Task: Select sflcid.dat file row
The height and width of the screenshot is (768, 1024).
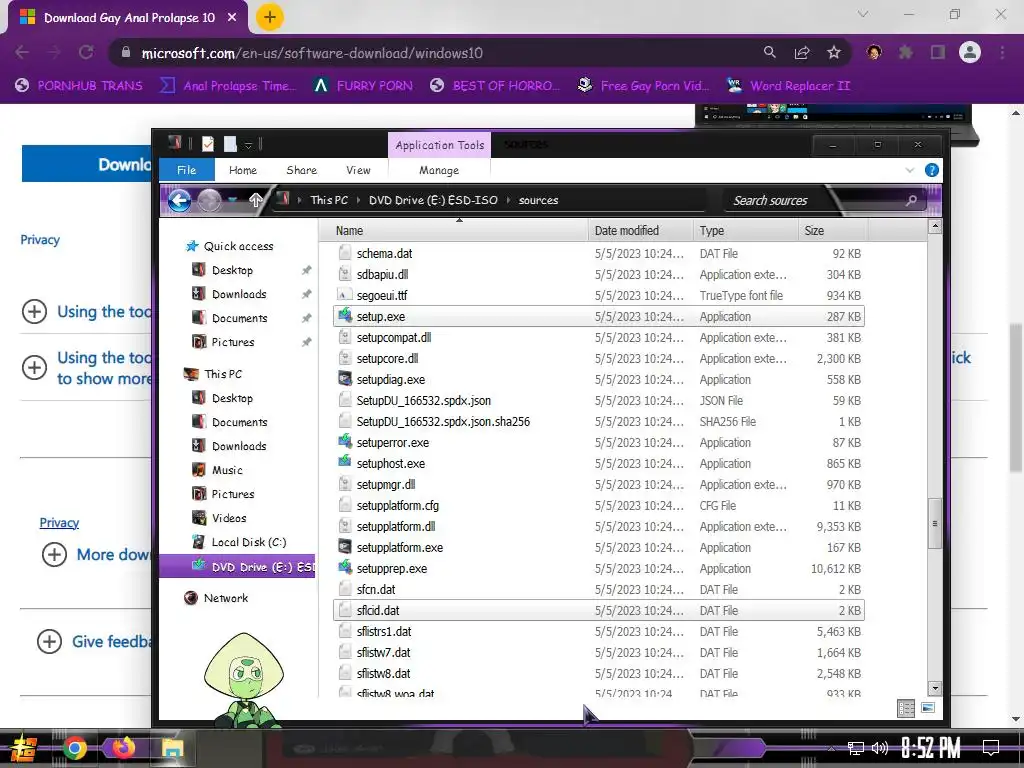Action: click(x=598, y=611)
